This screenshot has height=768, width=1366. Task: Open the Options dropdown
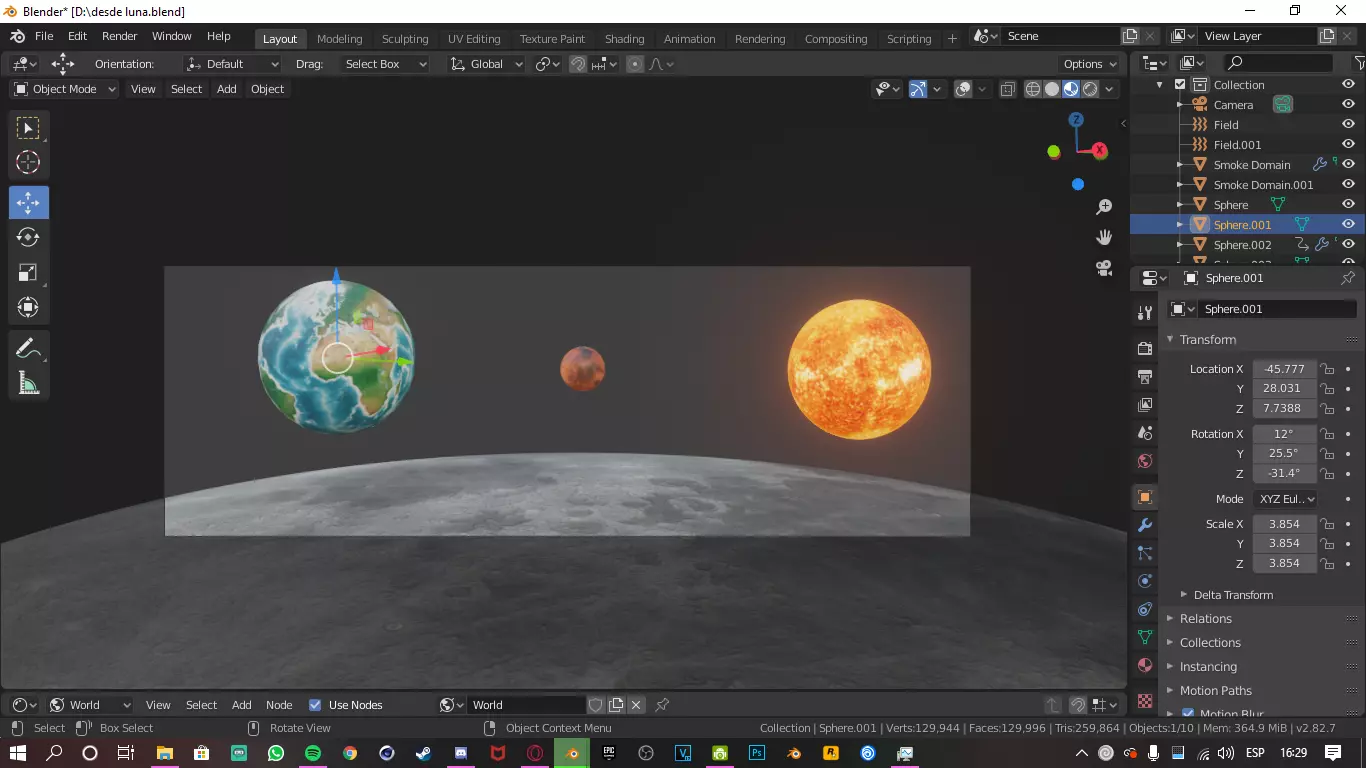[1090, 64]
